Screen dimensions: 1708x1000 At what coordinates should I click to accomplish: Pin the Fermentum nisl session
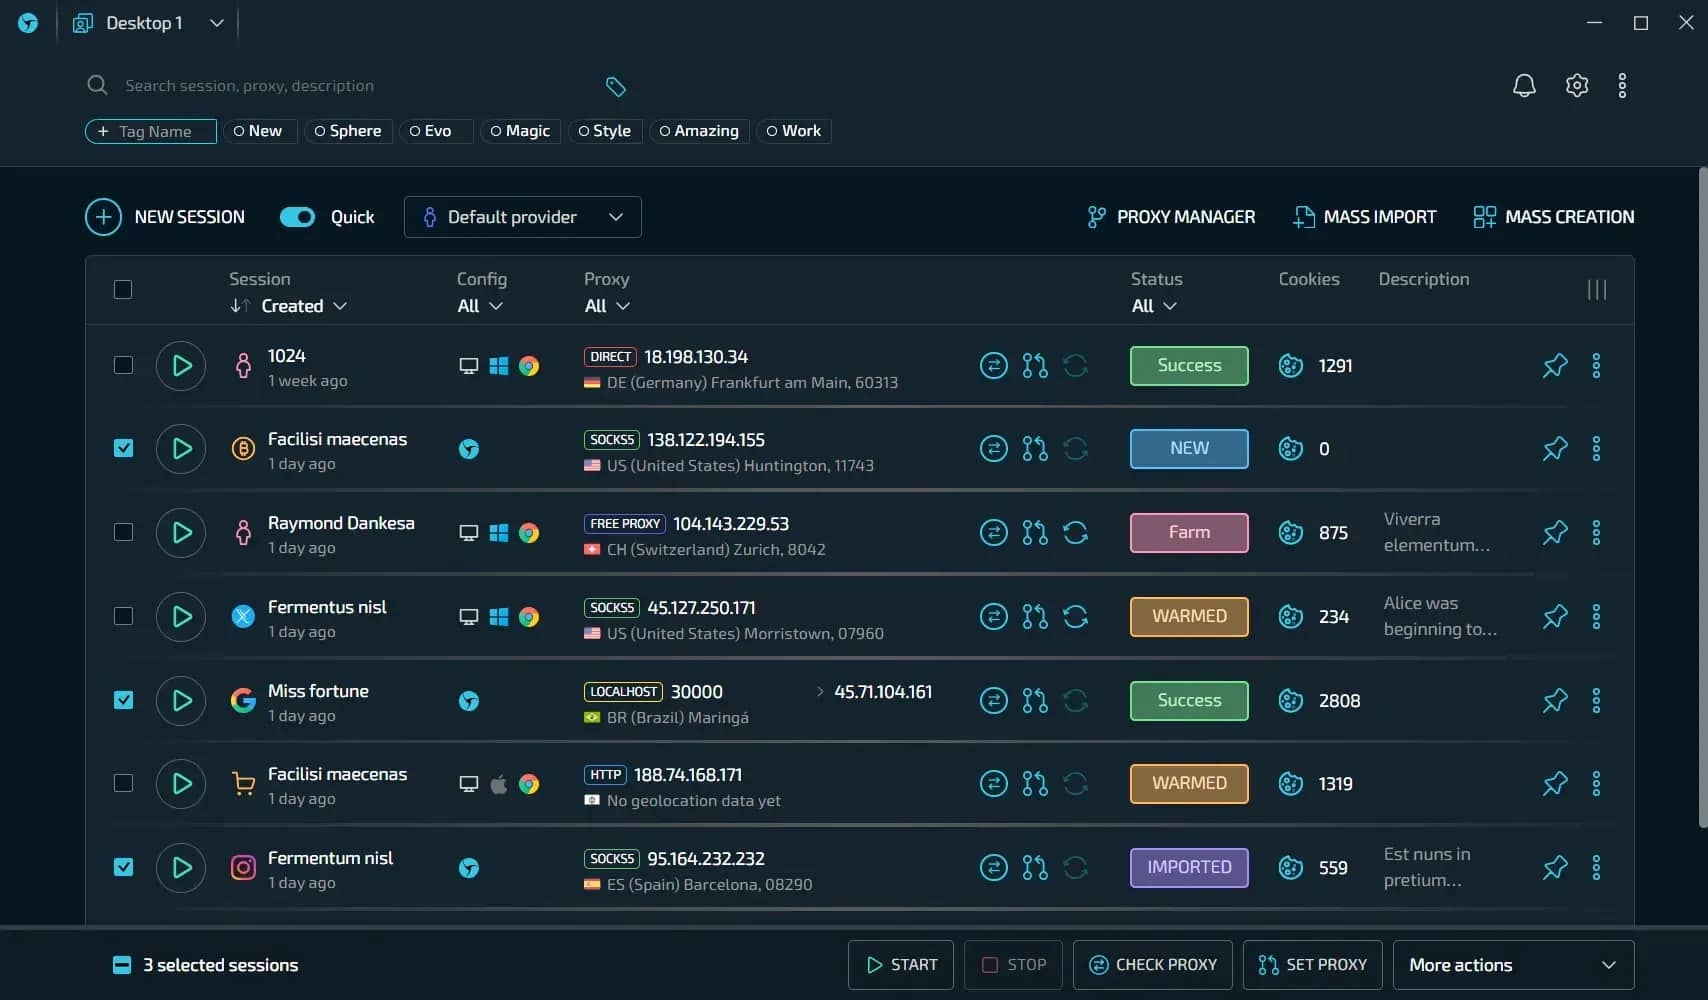[x=1555, y=868]
